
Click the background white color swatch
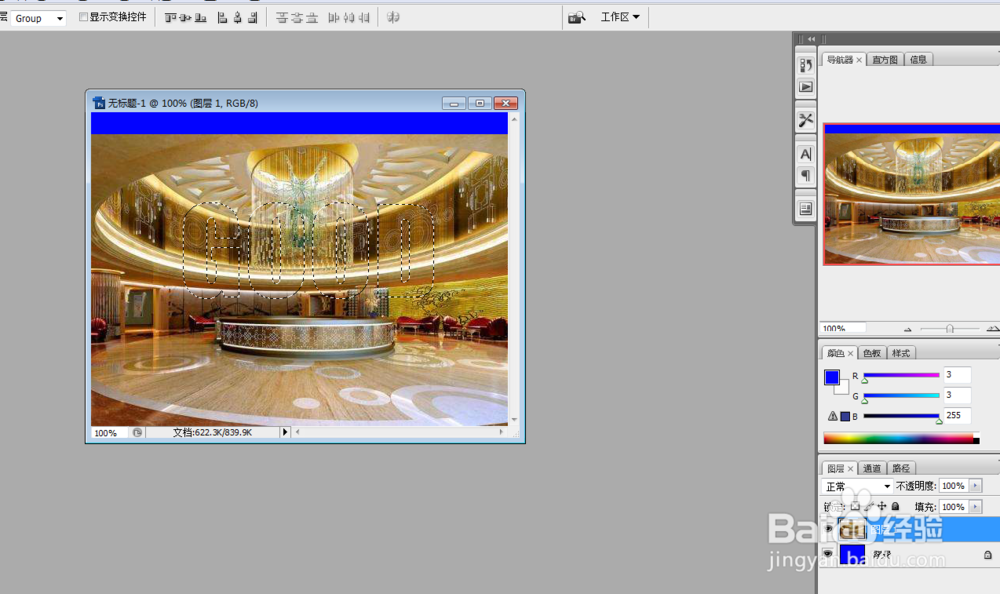point(843,388)
